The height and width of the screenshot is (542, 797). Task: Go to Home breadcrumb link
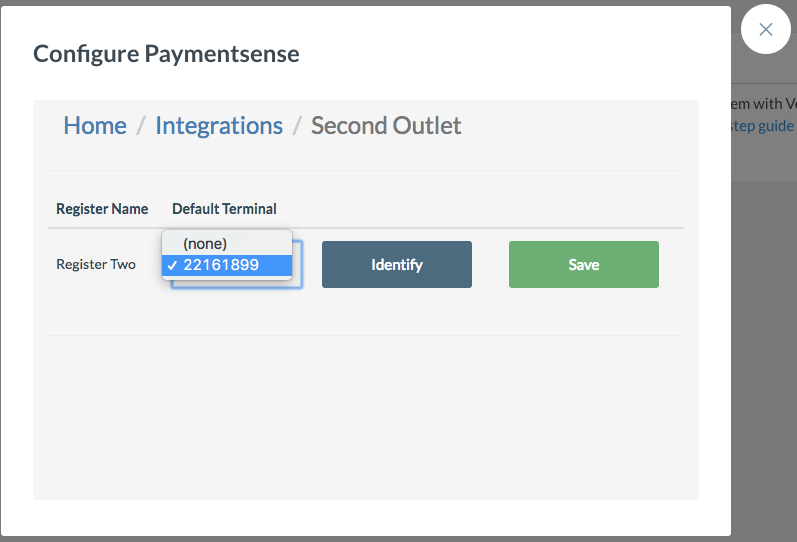95,126
